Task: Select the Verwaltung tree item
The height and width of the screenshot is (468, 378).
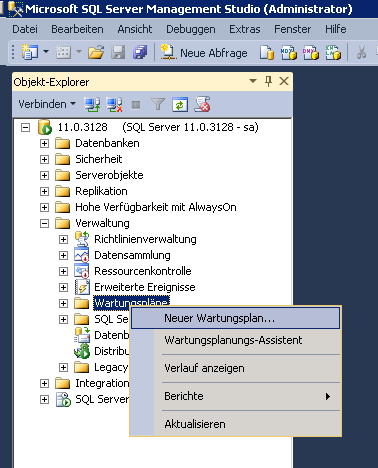Action: coord(102,223)
